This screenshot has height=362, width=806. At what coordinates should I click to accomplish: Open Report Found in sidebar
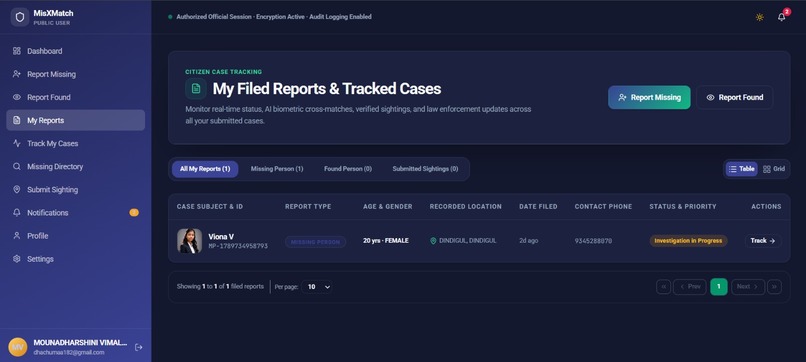[76, 97]
